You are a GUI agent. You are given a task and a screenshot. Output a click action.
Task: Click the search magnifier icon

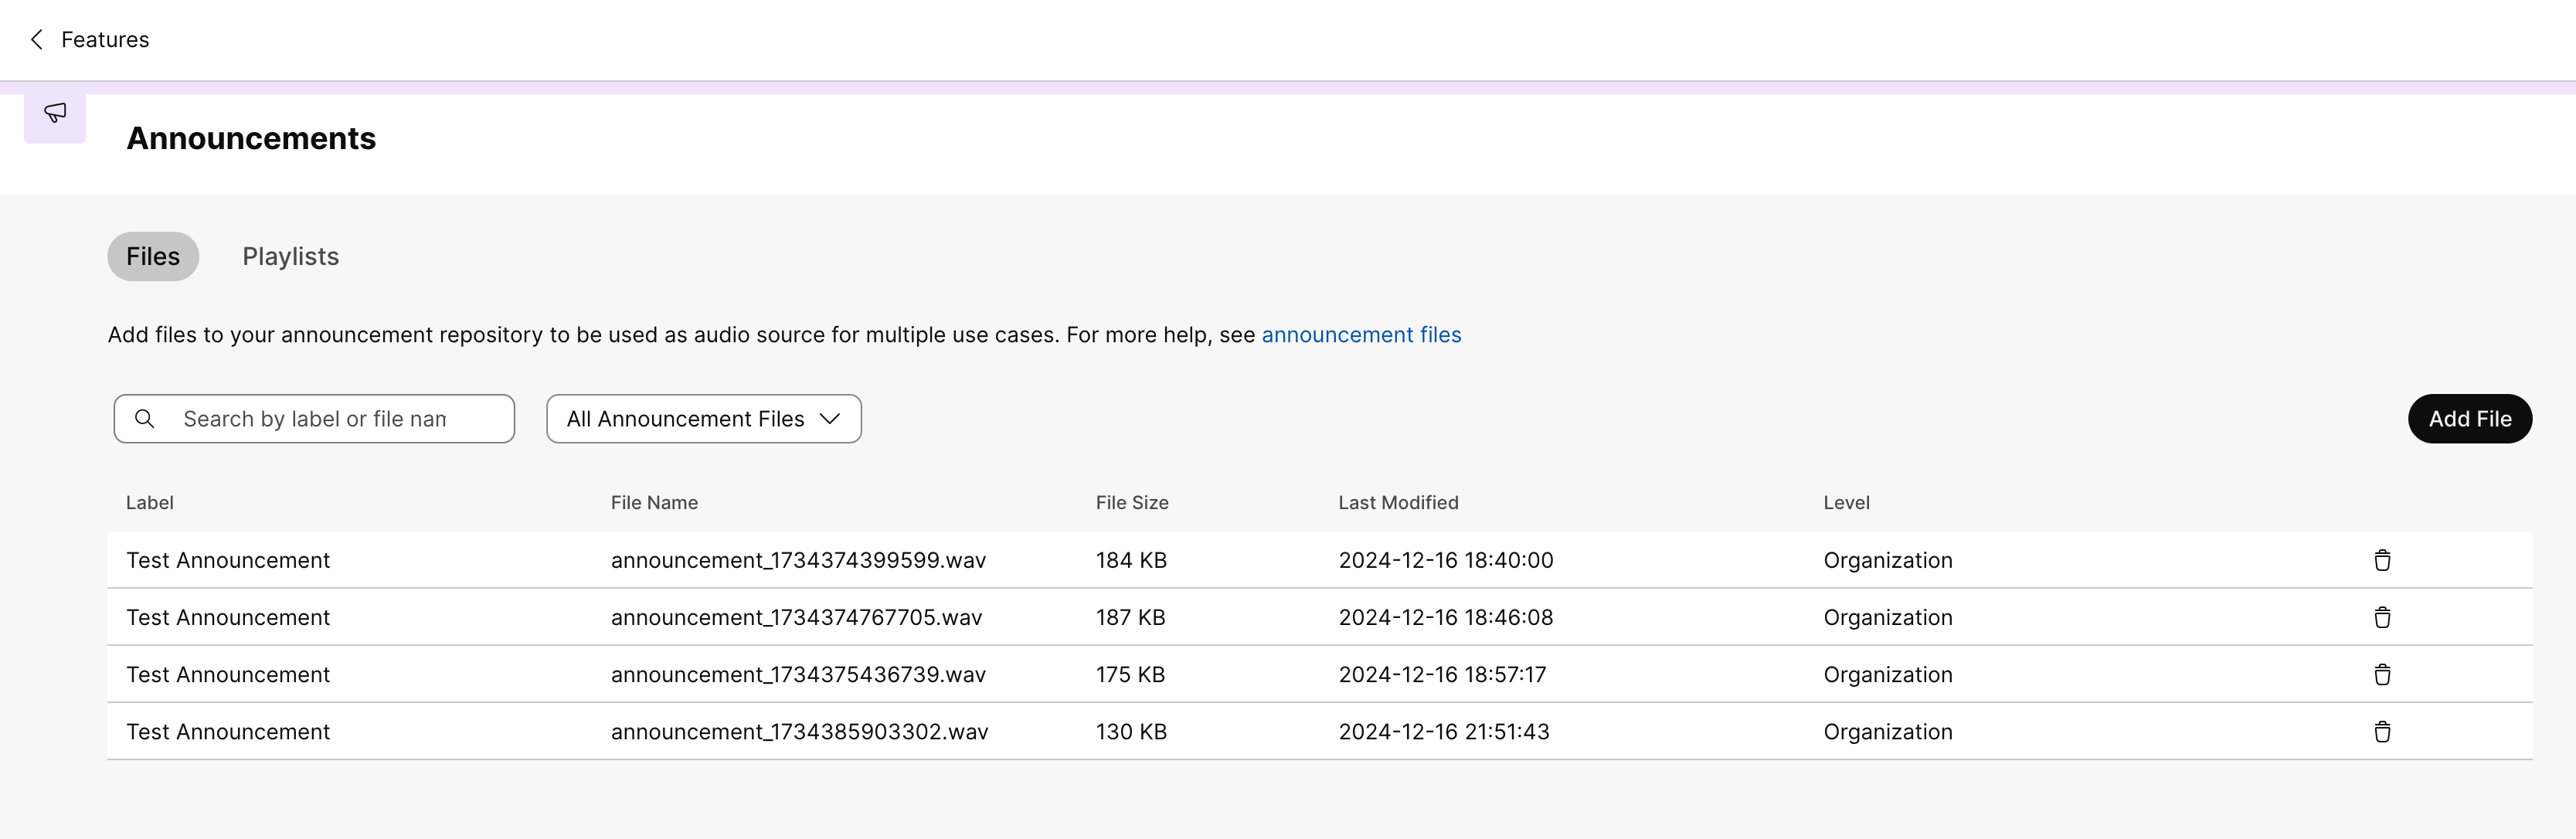coord(145,419)
